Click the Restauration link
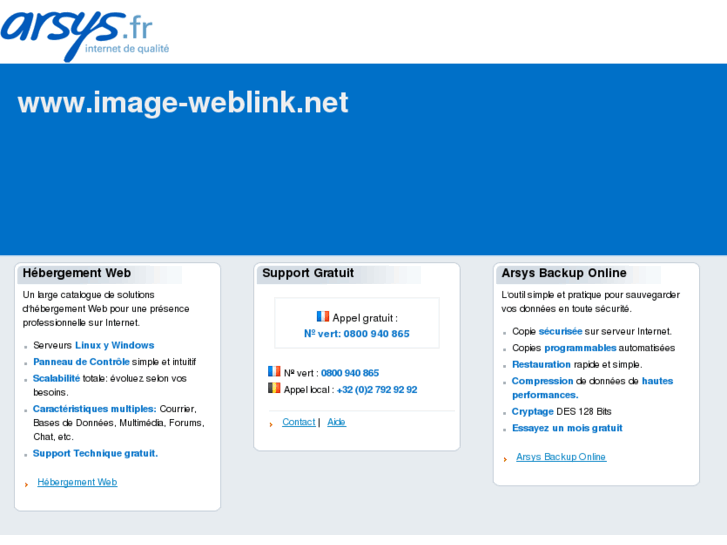Image resolution: width=727 pixels, height=545 pixels. click(x=541, y=365)
